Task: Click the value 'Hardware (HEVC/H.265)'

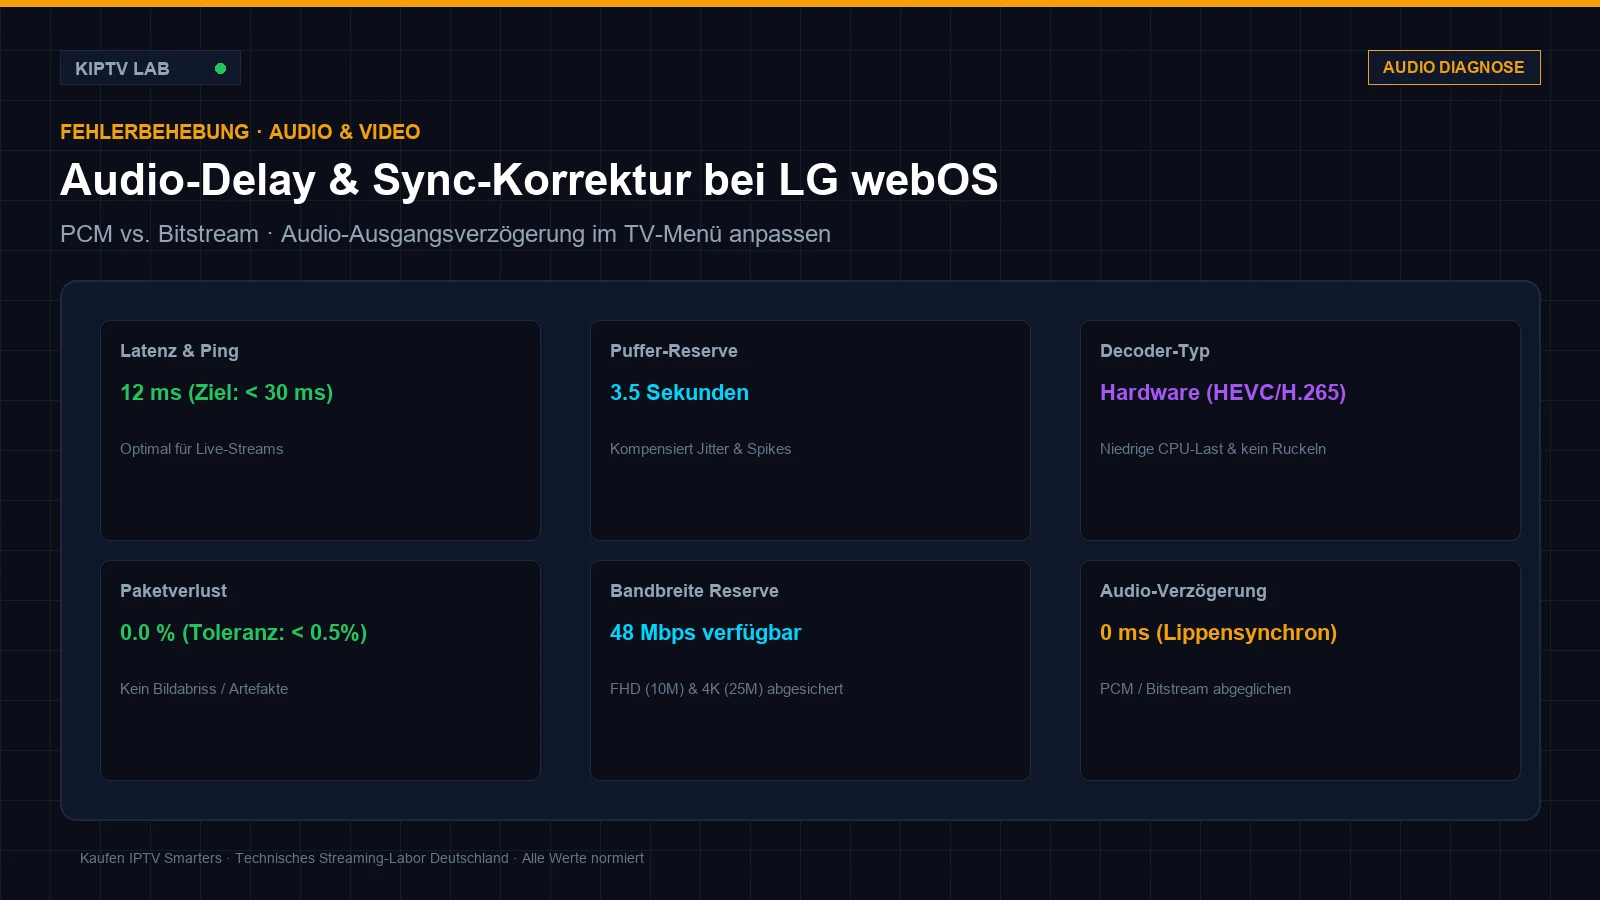Action: 1223,393
